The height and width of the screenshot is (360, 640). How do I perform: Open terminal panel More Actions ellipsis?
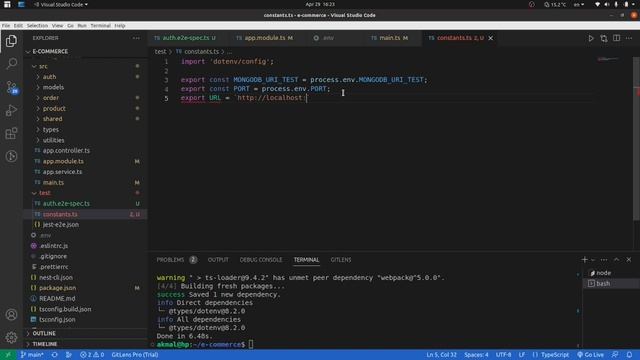[x=604, y=260]
